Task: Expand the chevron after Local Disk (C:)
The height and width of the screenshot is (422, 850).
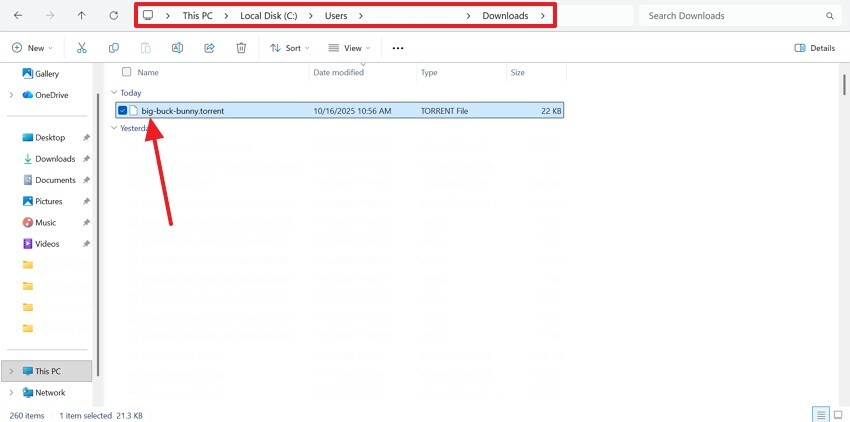Action: tap(311, 16)
